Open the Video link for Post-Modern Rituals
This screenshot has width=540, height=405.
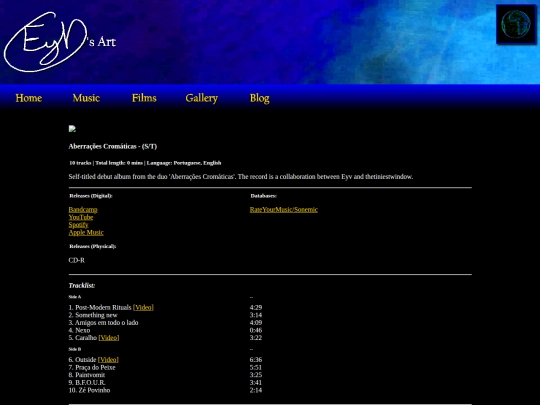point(143,307)
